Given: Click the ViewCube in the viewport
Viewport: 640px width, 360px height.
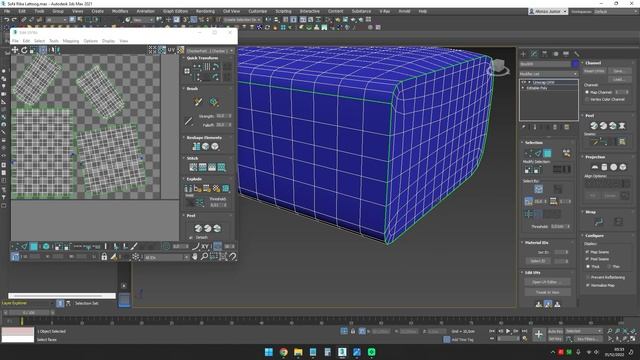Looking at the screenshot, I should tap(498, 67).
